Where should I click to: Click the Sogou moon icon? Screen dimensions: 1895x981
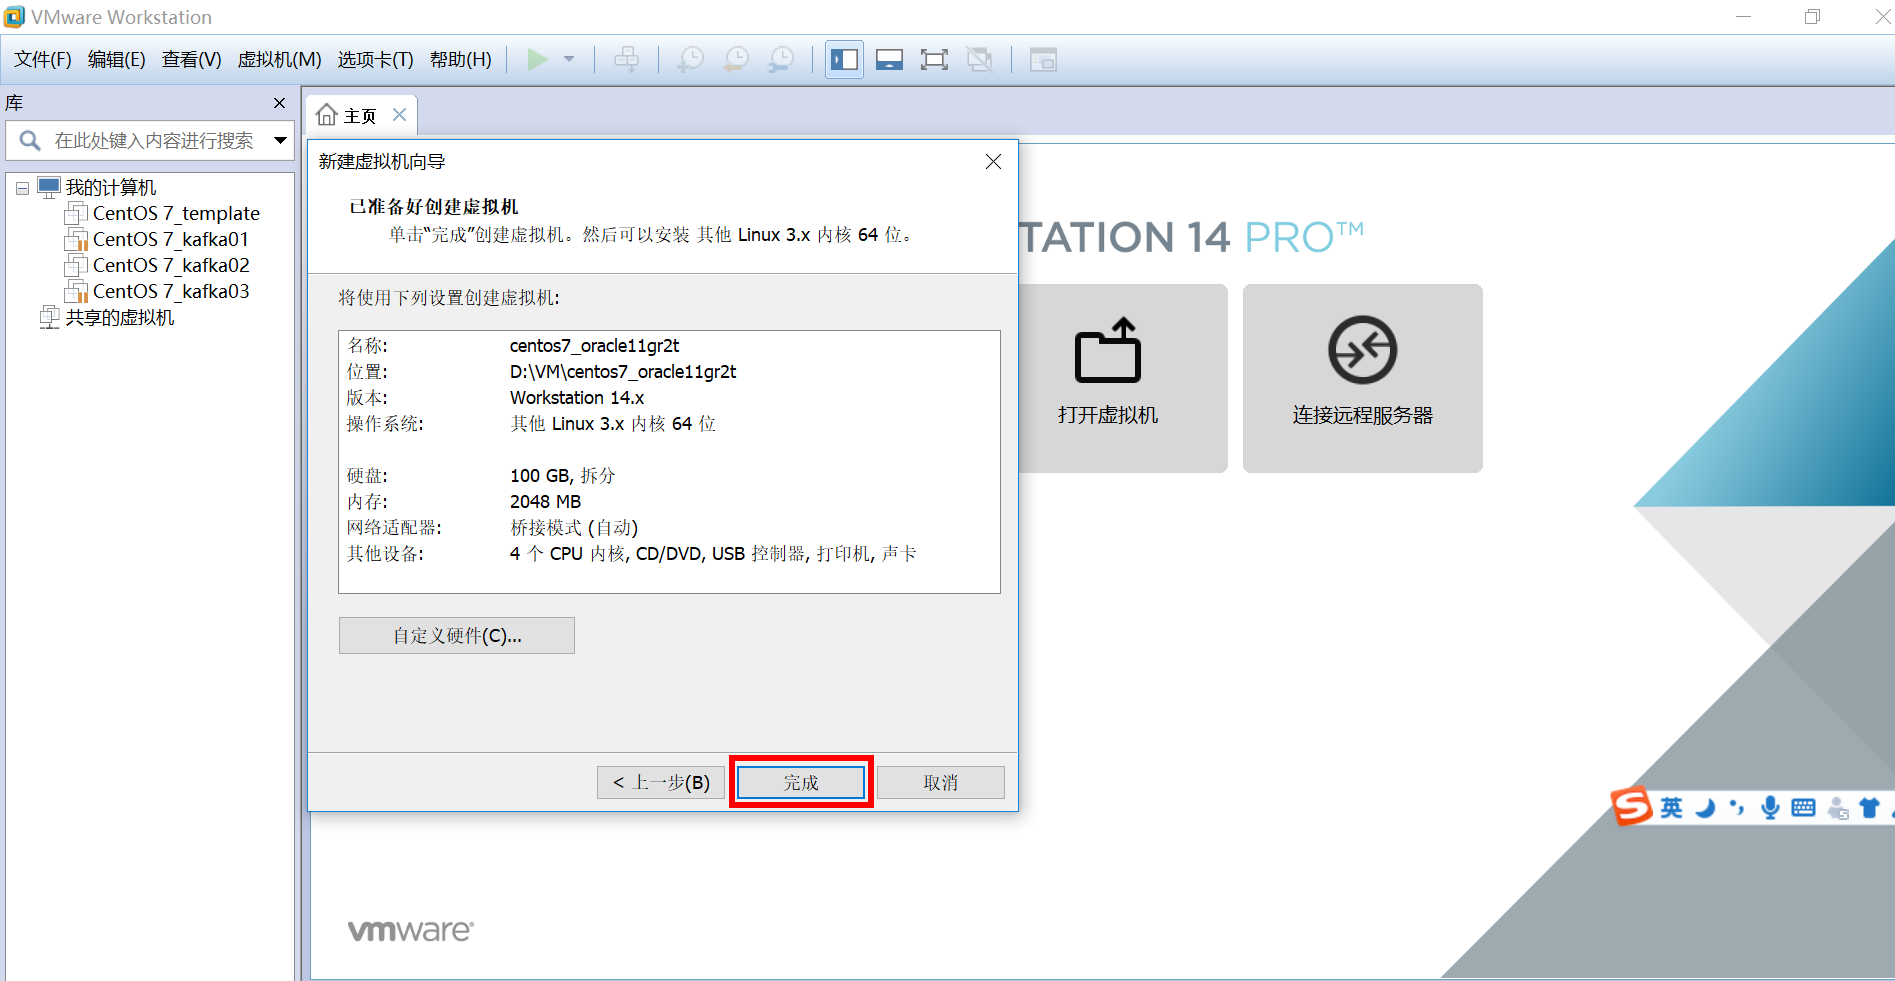pyautogui.click(x=1706, y=808)
